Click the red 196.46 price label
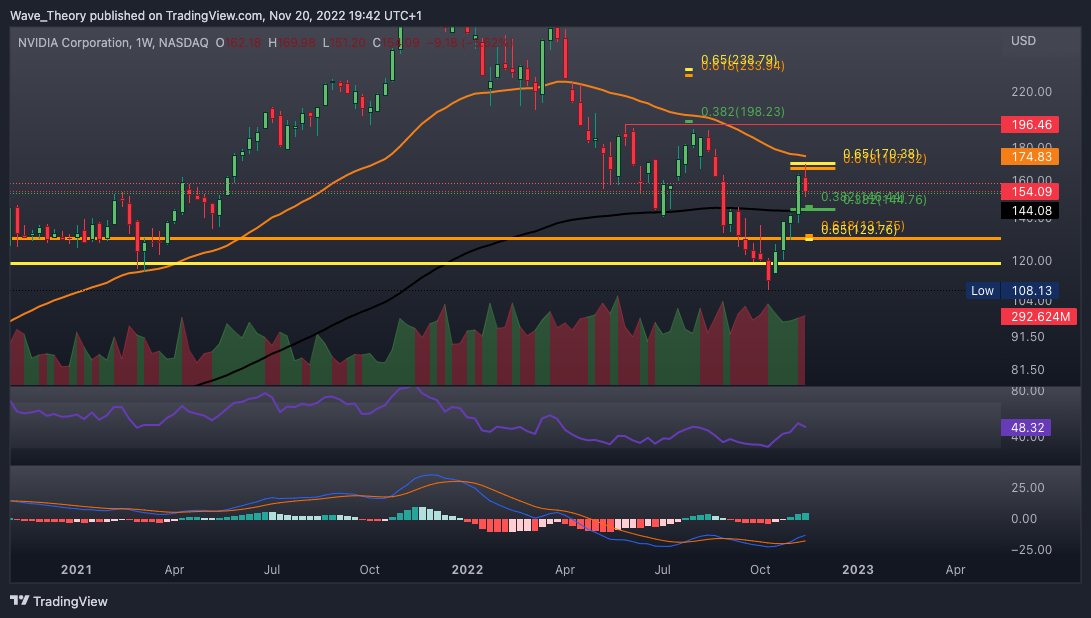The height and width of the screenshot is (618, 1091). (x=1030, y=125)
